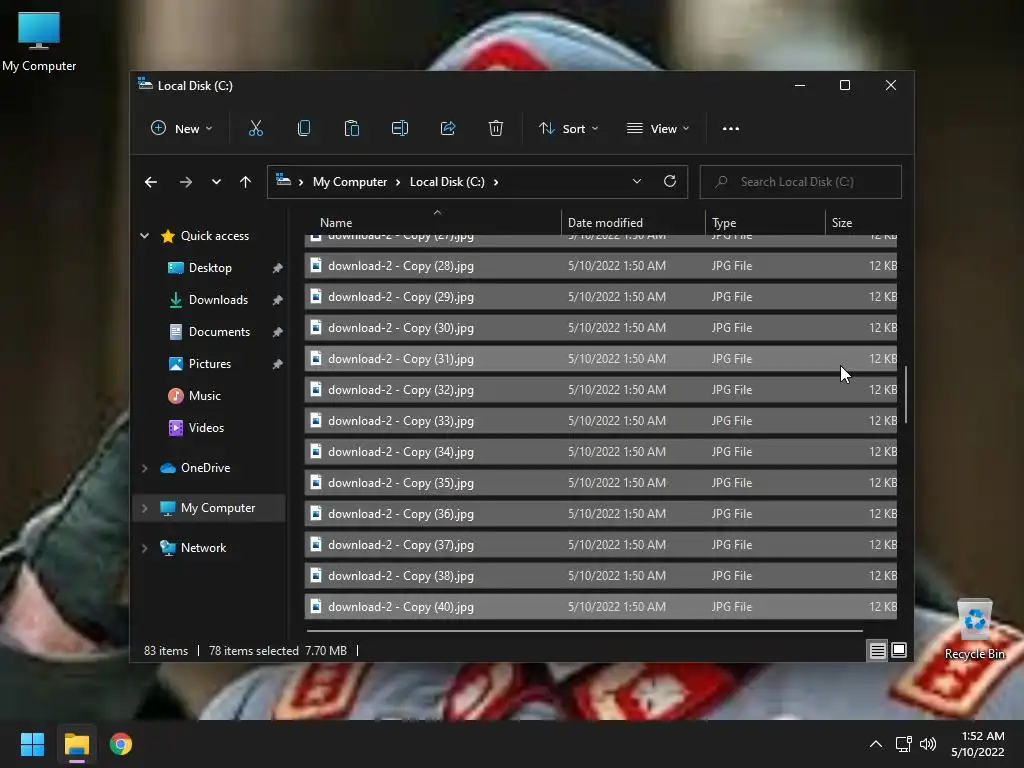Viewport: 1024px width, 768px height.
Task: Expand the My Computer tree node
Action: (x=144, y=508)
